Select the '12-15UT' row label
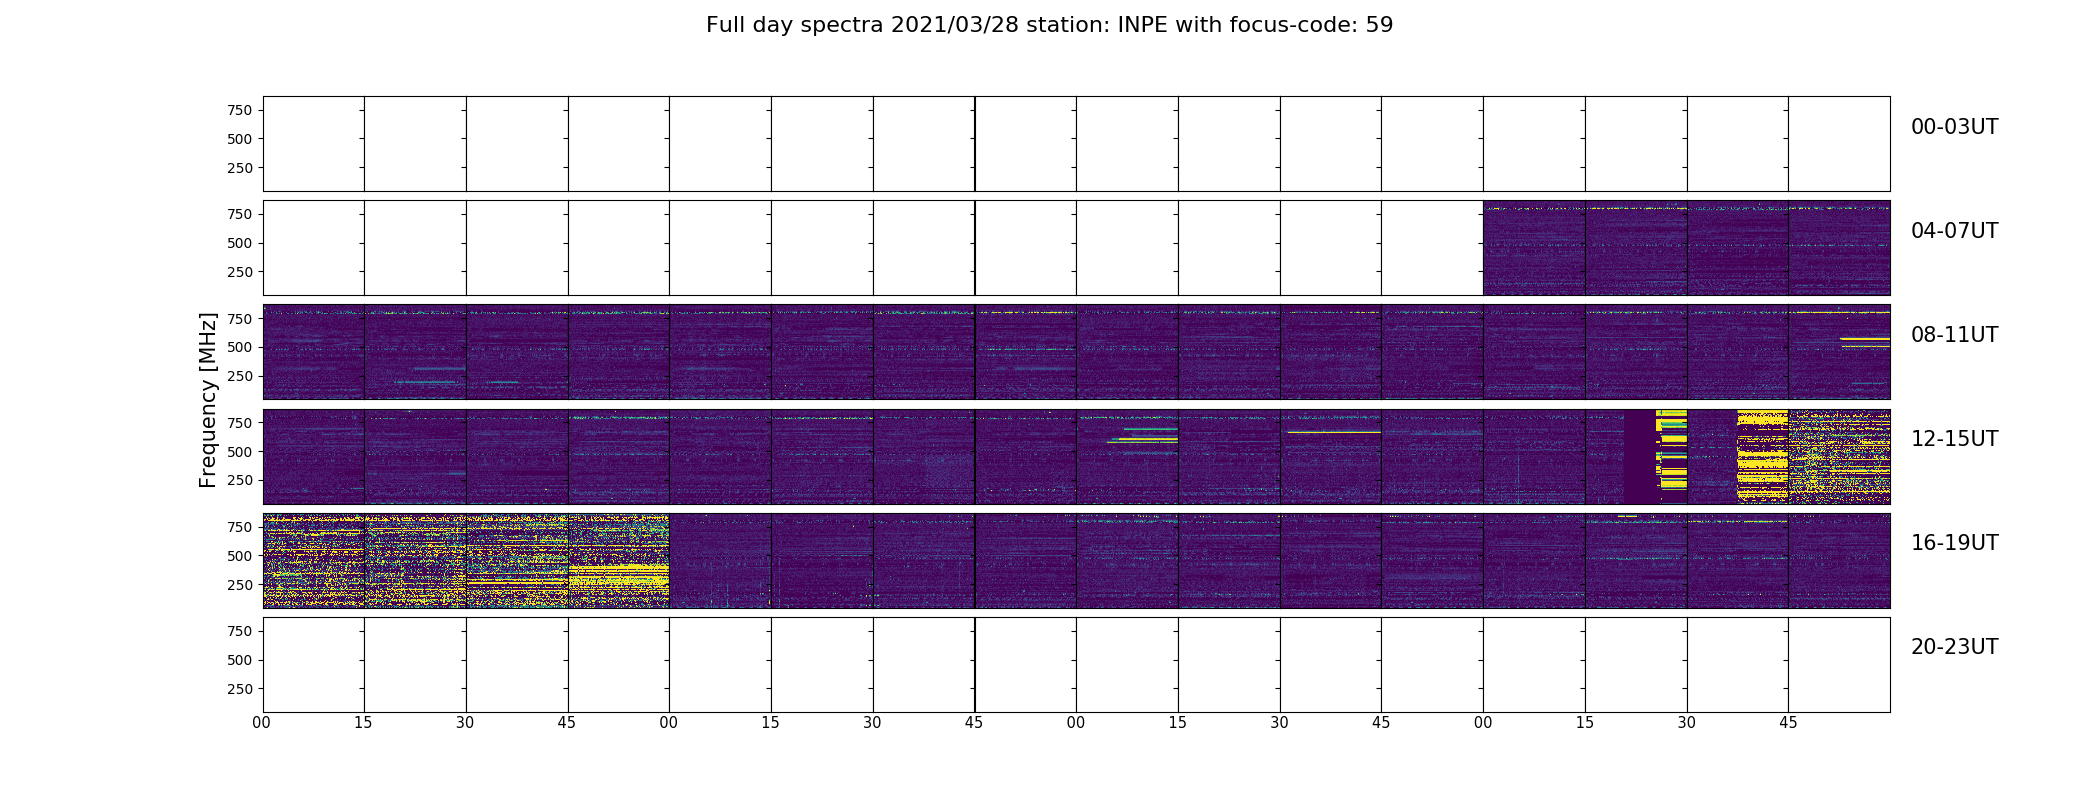The image size is (2100, 800). (x=1954, y=439)
